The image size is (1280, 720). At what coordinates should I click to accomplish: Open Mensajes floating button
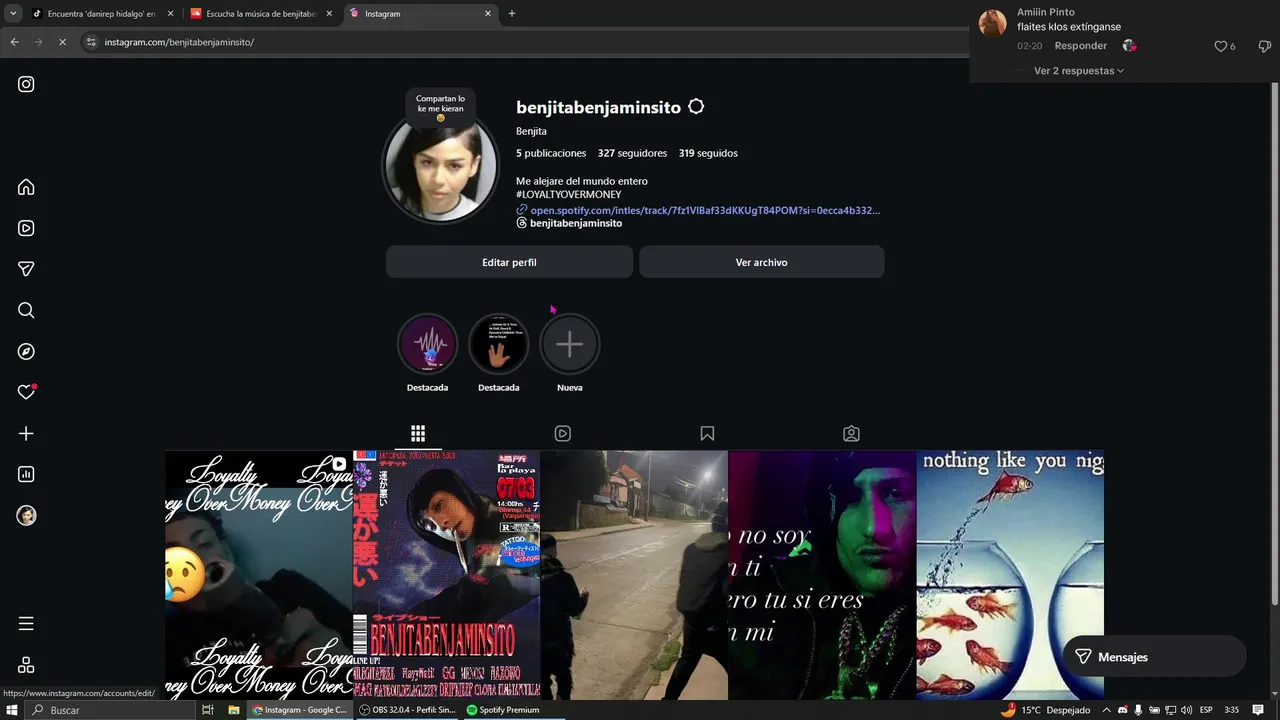coord(1154,657)
